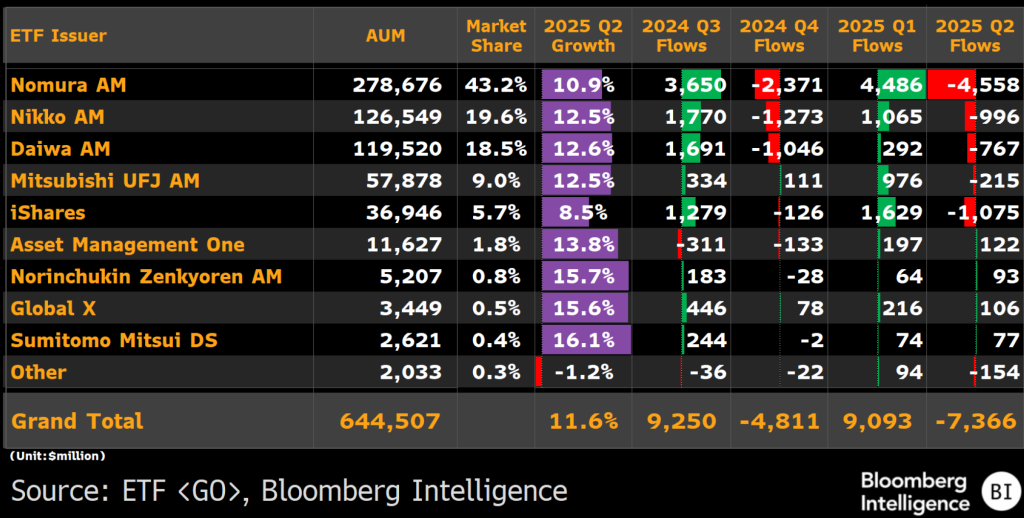Click Nikko AM's AUM value 126,549
Viewport: 1024px width, 518px height.
click(x=398, y=117)
